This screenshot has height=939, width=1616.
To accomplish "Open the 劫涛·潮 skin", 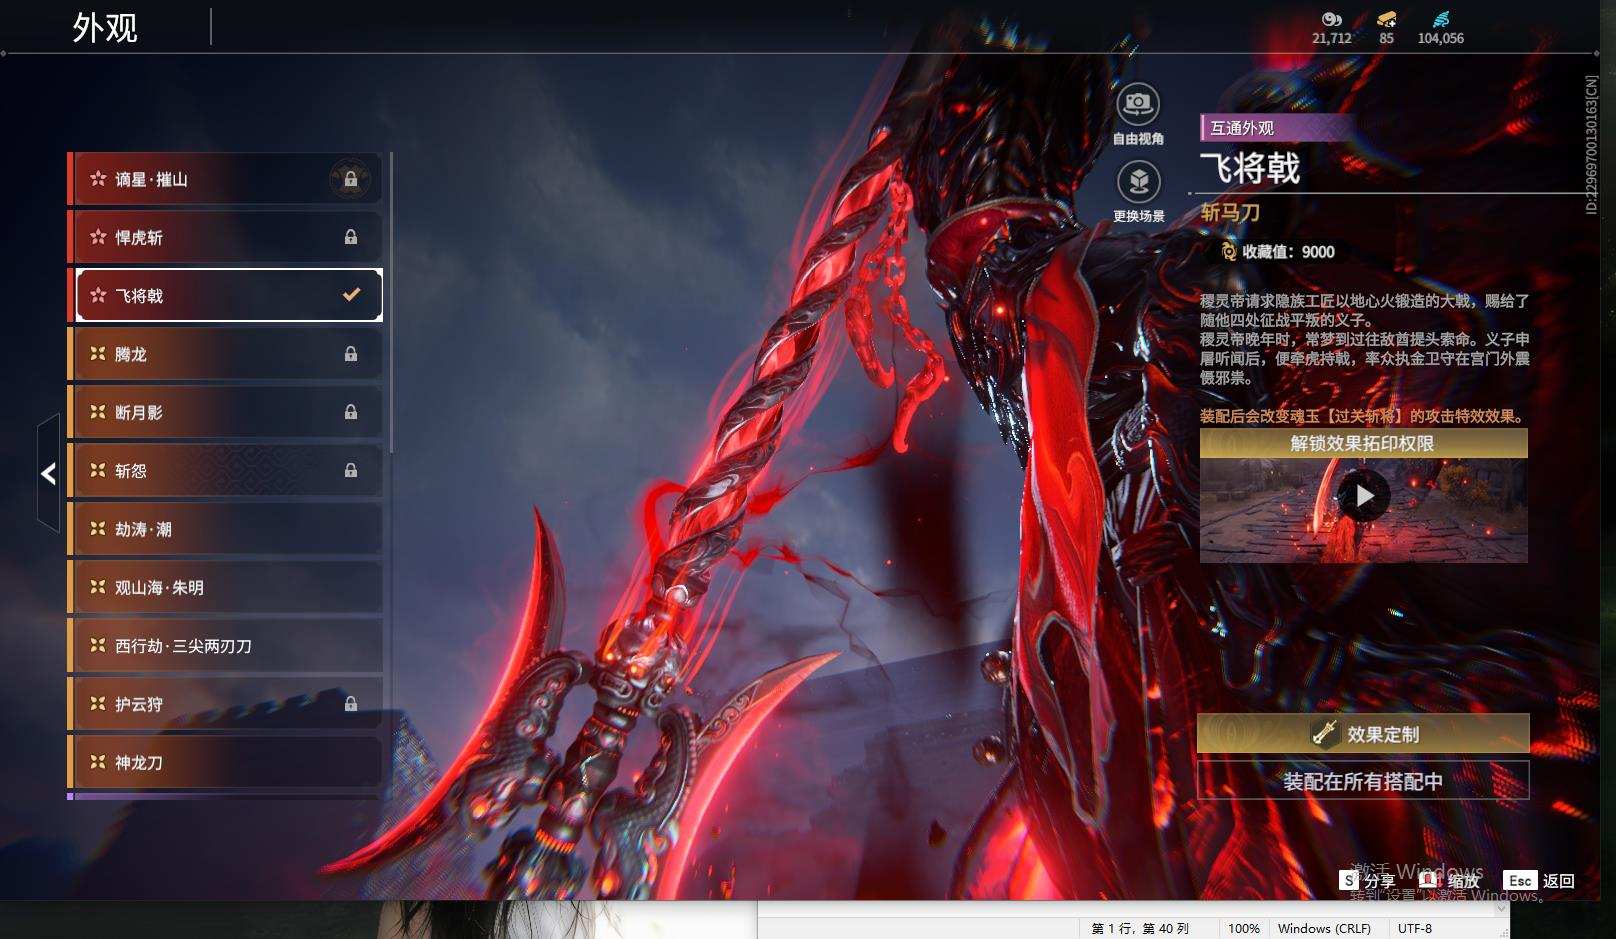I will (226, 529).
